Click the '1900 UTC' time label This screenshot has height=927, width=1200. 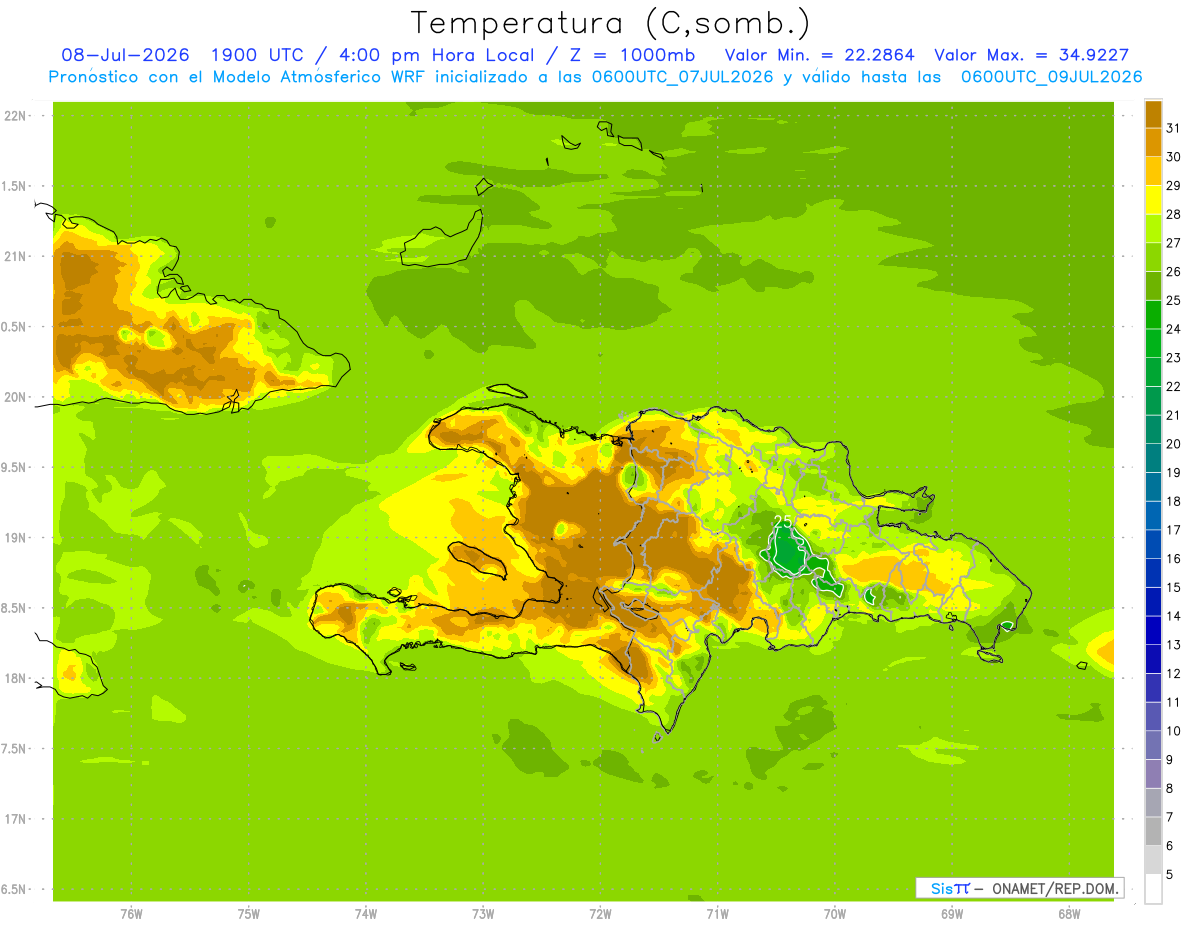tap(260, 55)
